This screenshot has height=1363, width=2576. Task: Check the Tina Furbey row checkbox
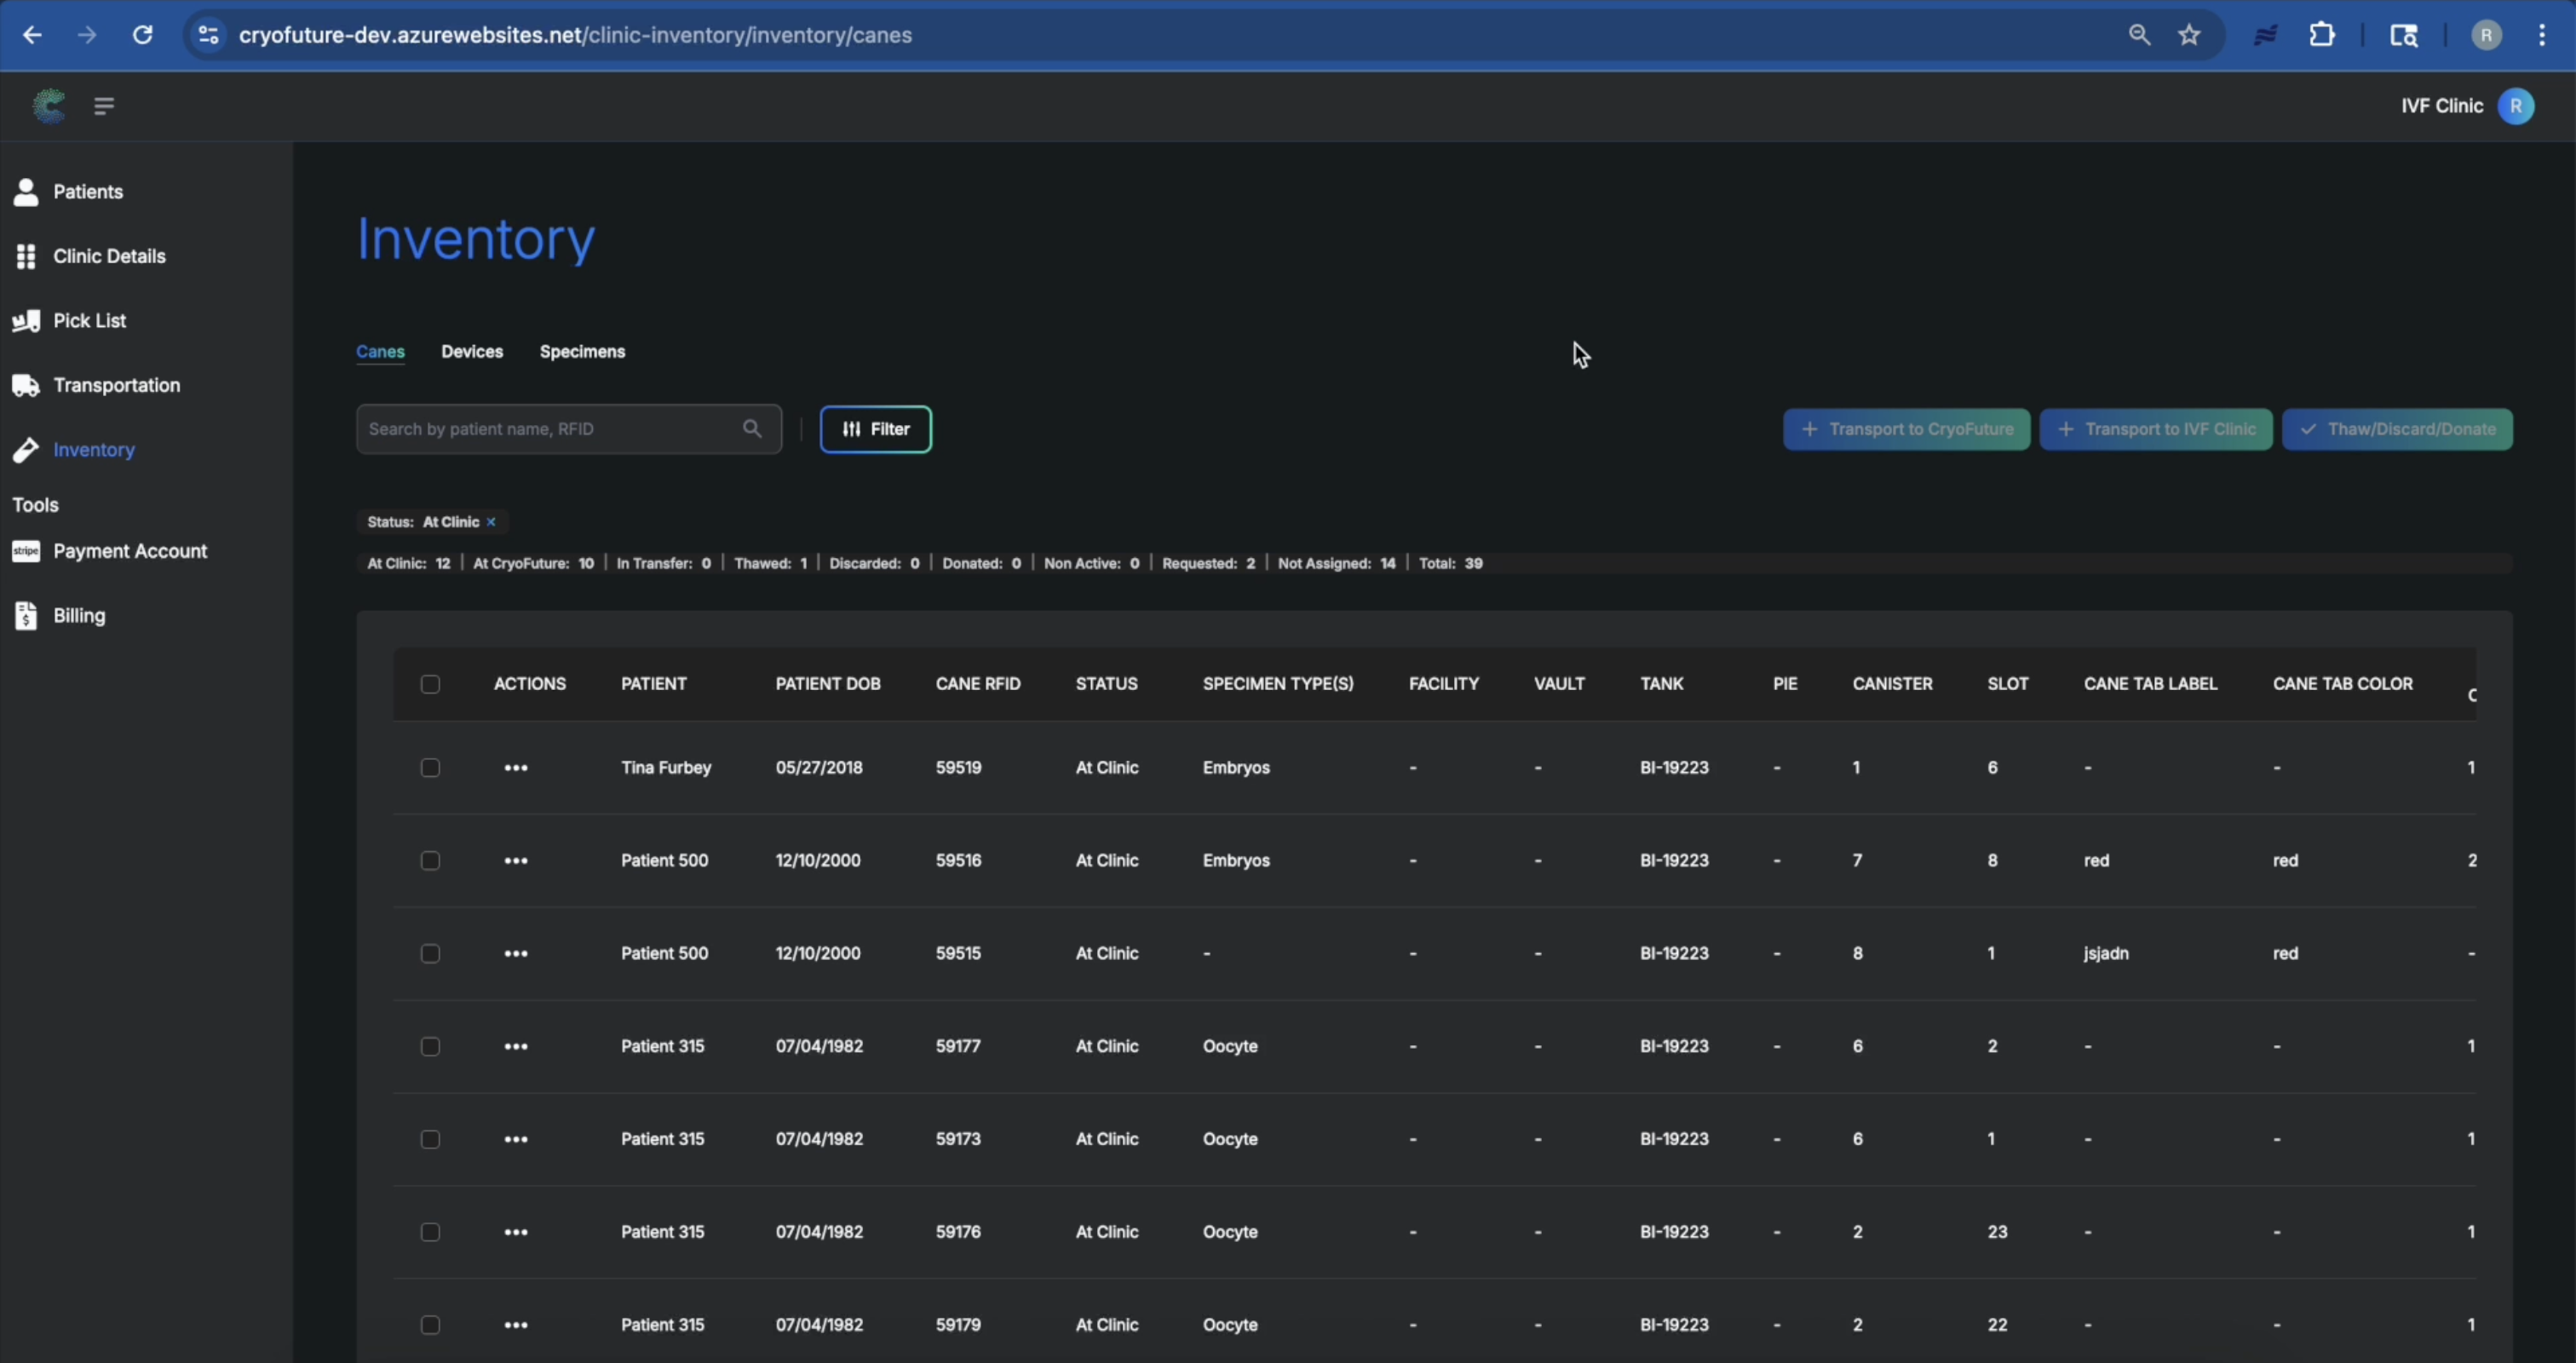point(430,768)
